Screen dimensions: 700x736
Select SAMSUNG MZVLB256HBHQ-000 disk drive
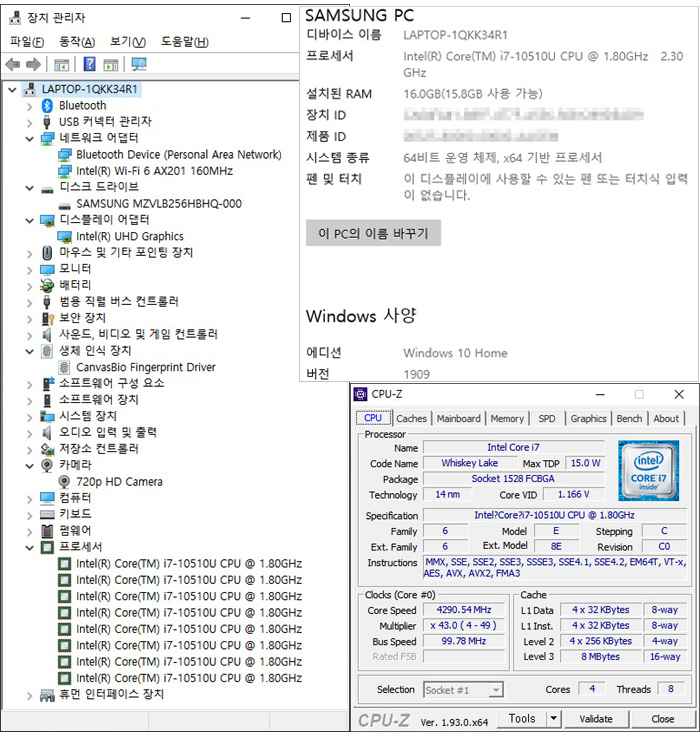[x=159, y=204]
